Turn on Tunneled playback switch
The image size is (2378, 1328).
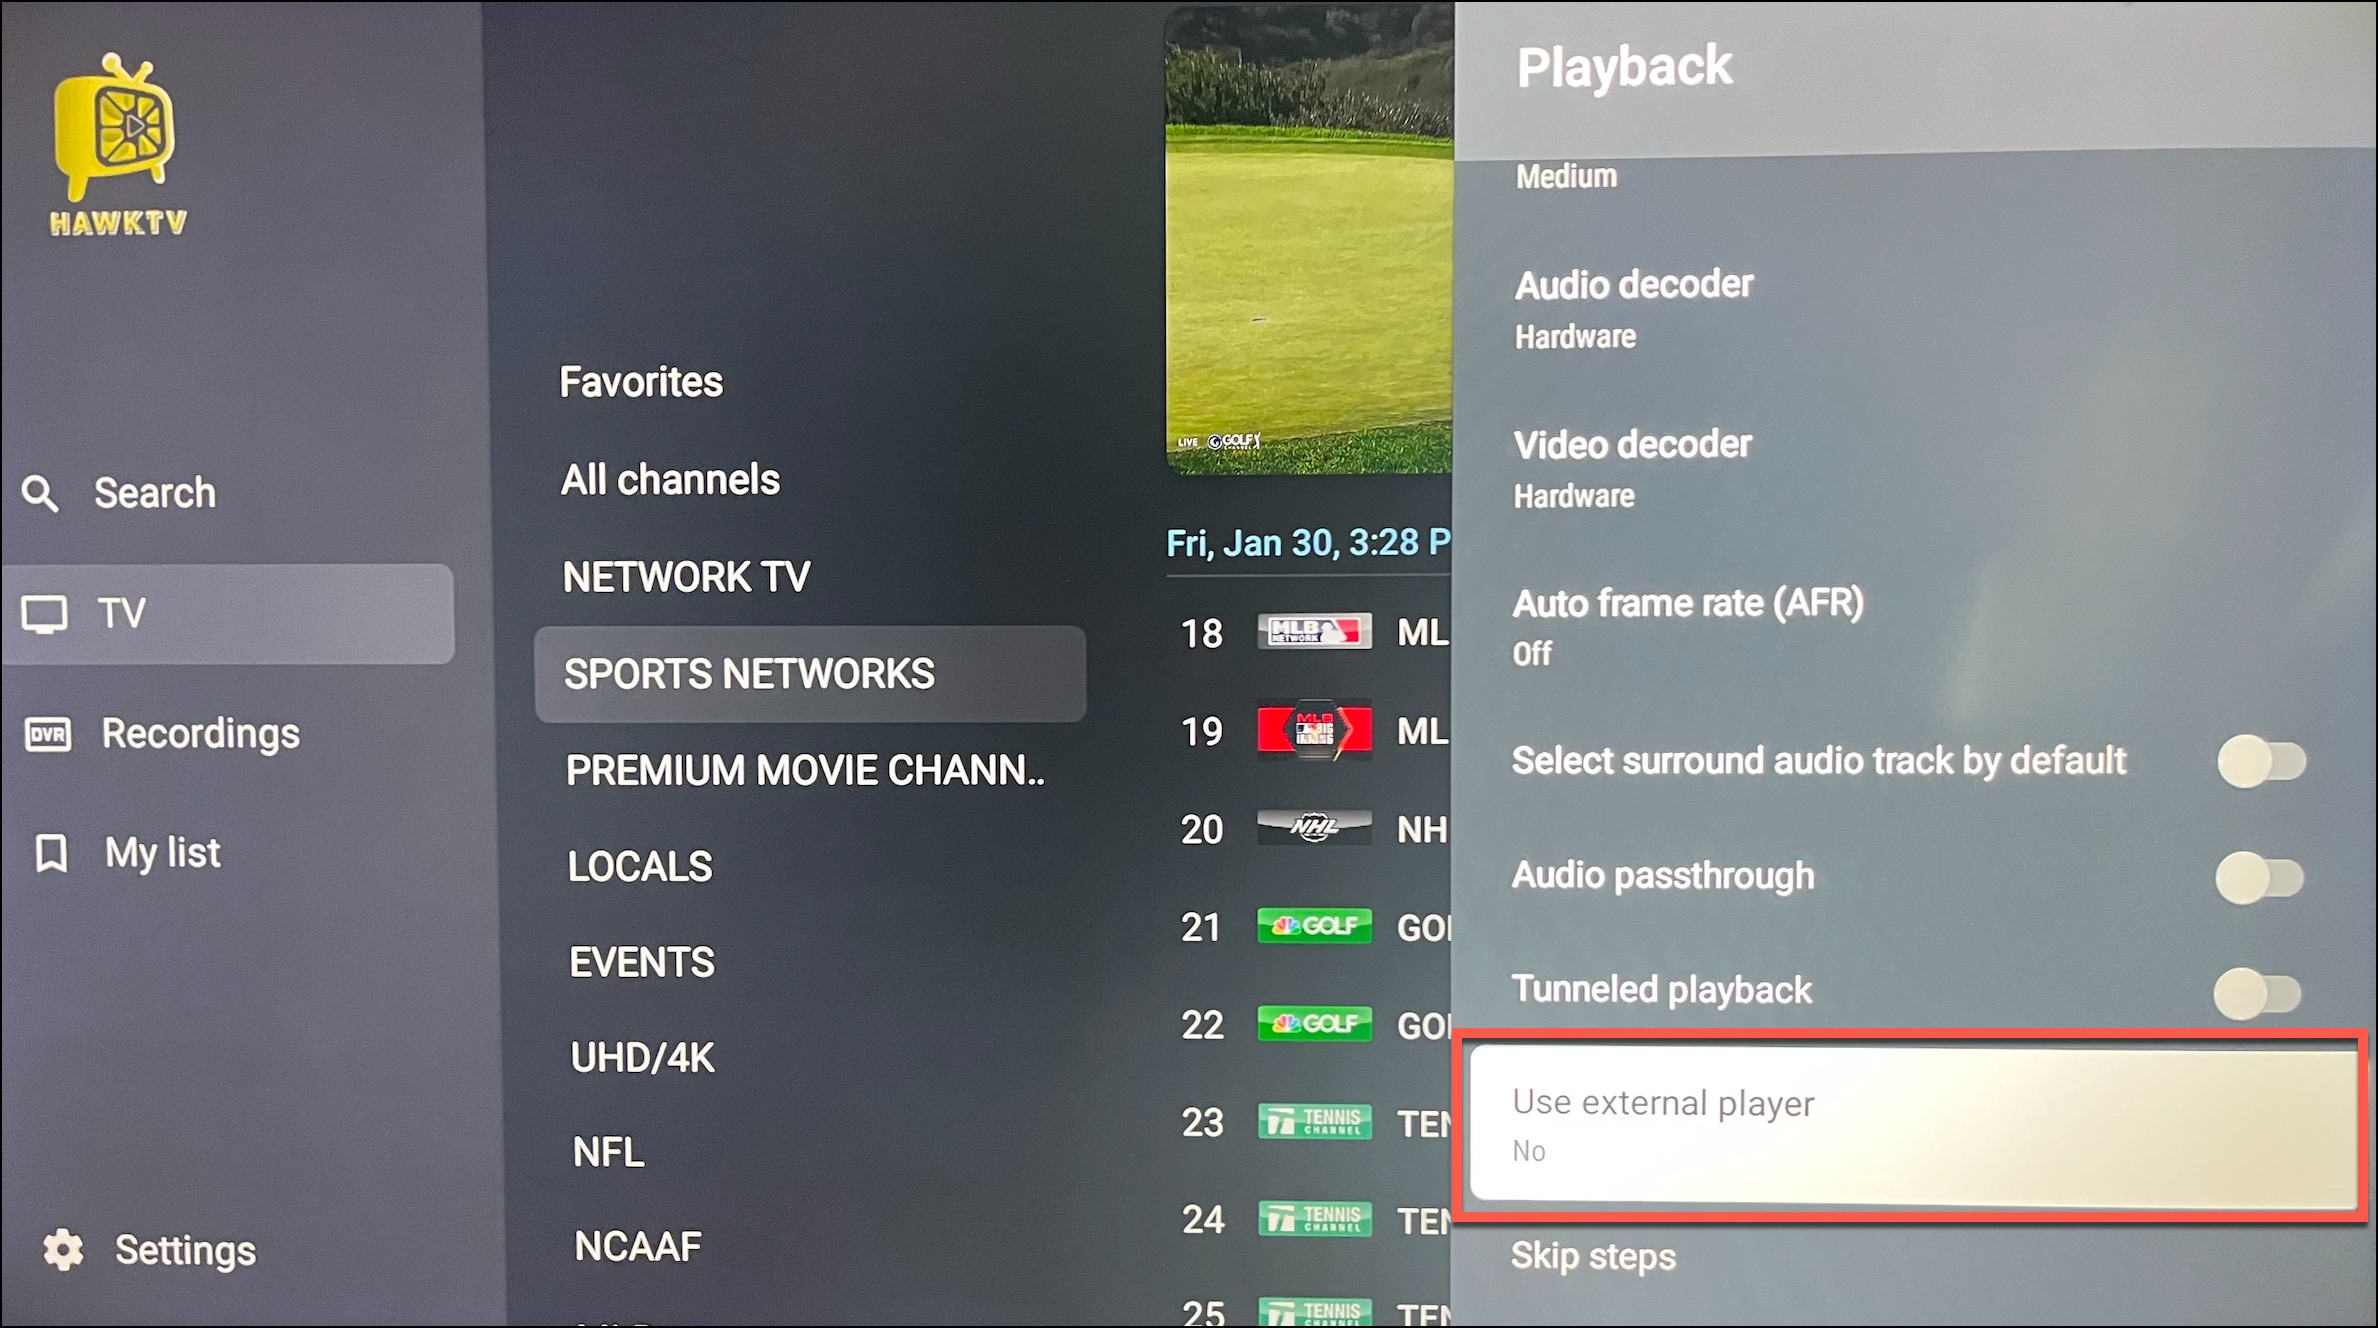coord(2258,993)
